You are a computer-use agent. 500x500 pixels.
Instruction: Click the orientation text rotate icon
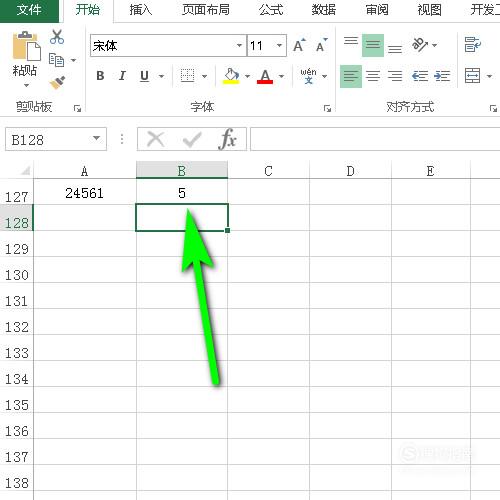coord(420,45)
